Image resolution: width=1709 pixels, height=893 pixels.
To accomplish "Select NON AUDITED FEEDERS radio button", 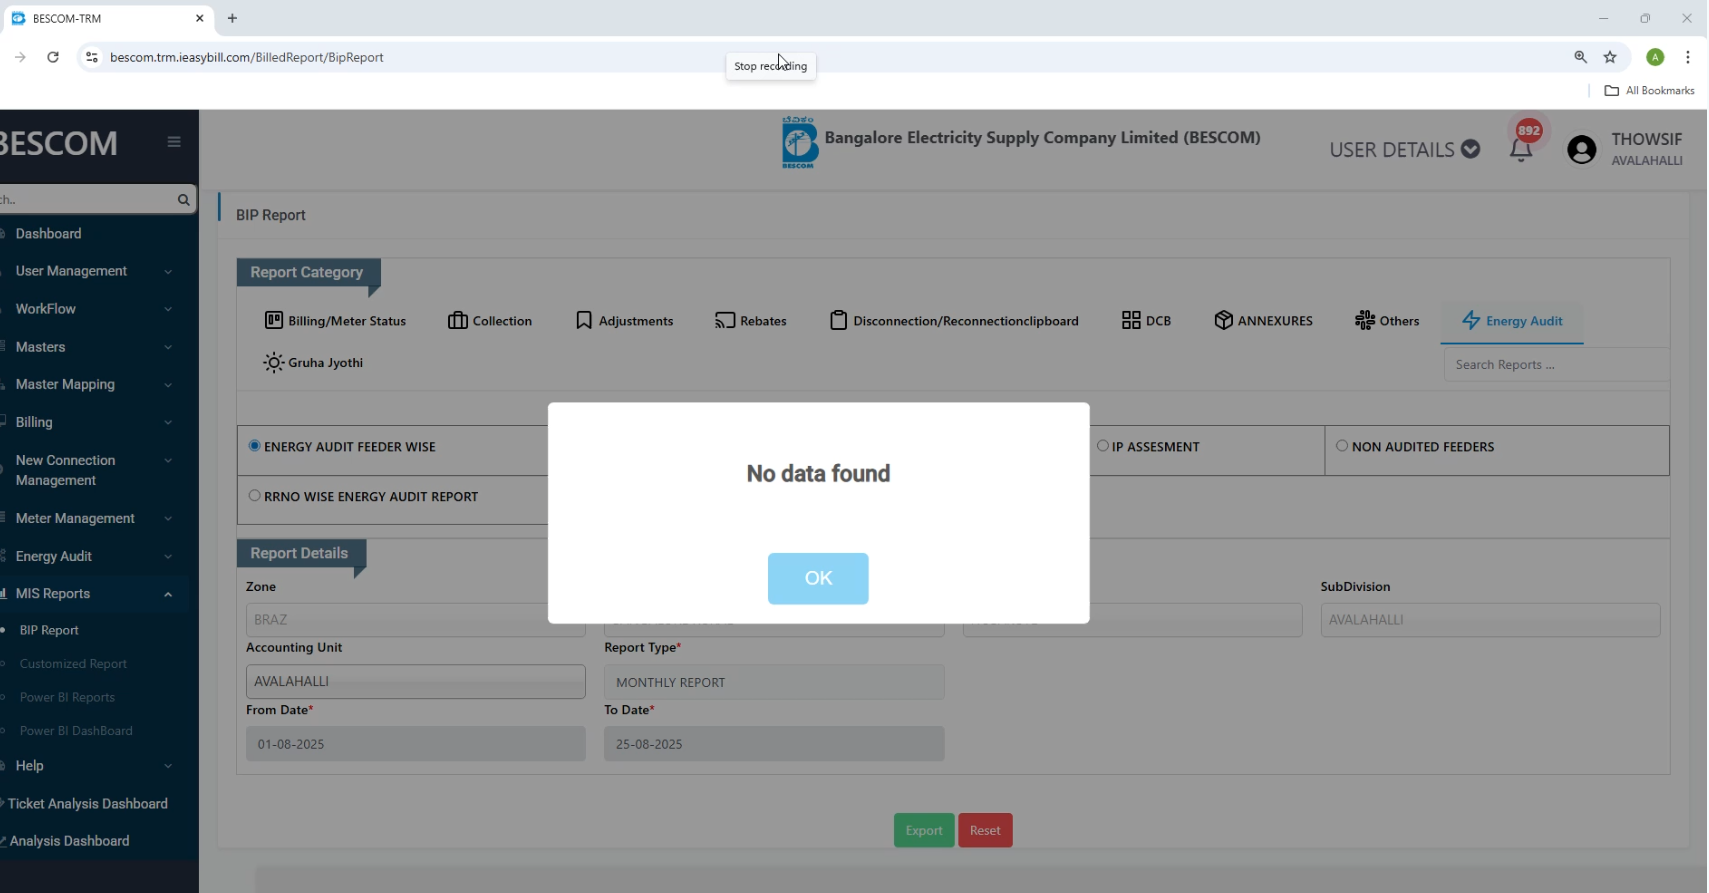I will [x=1342, y=446].
